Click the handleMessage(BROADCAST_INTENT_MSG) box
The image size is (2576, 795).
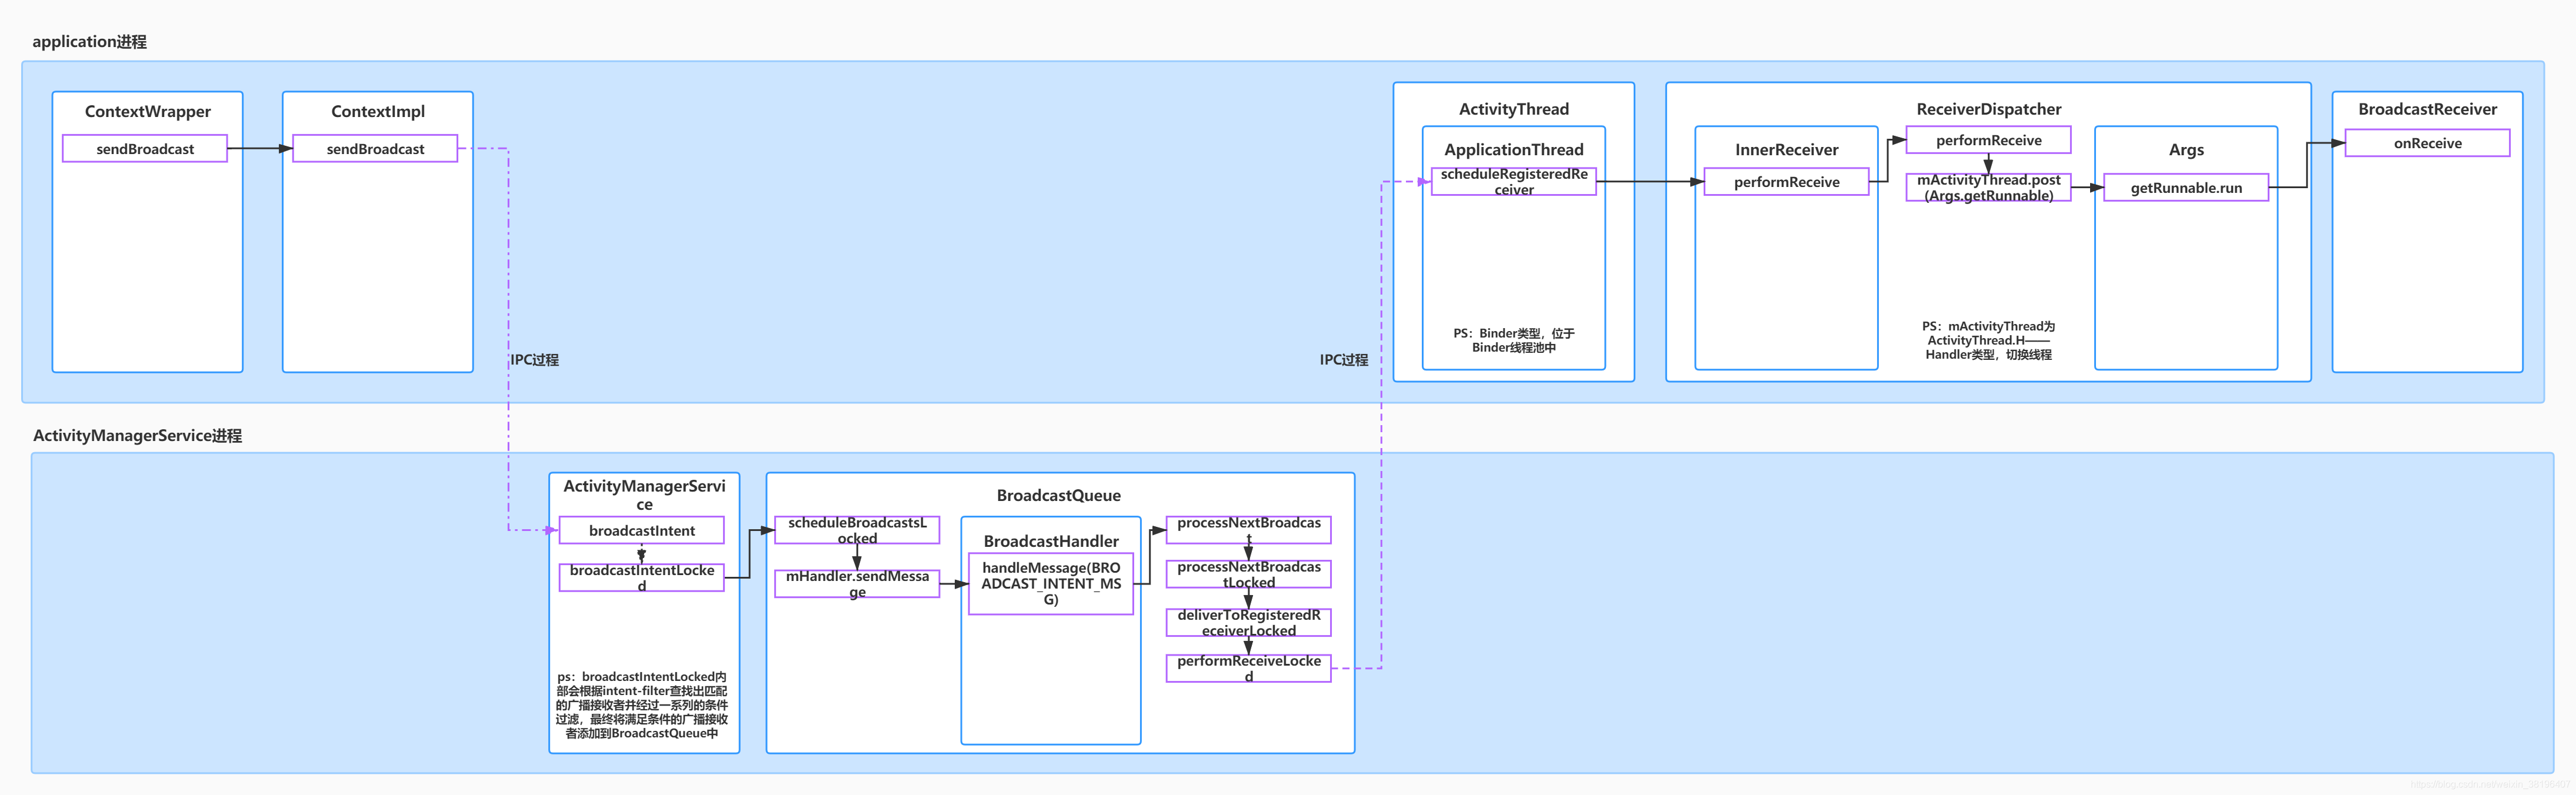[x=1051, y=584]
